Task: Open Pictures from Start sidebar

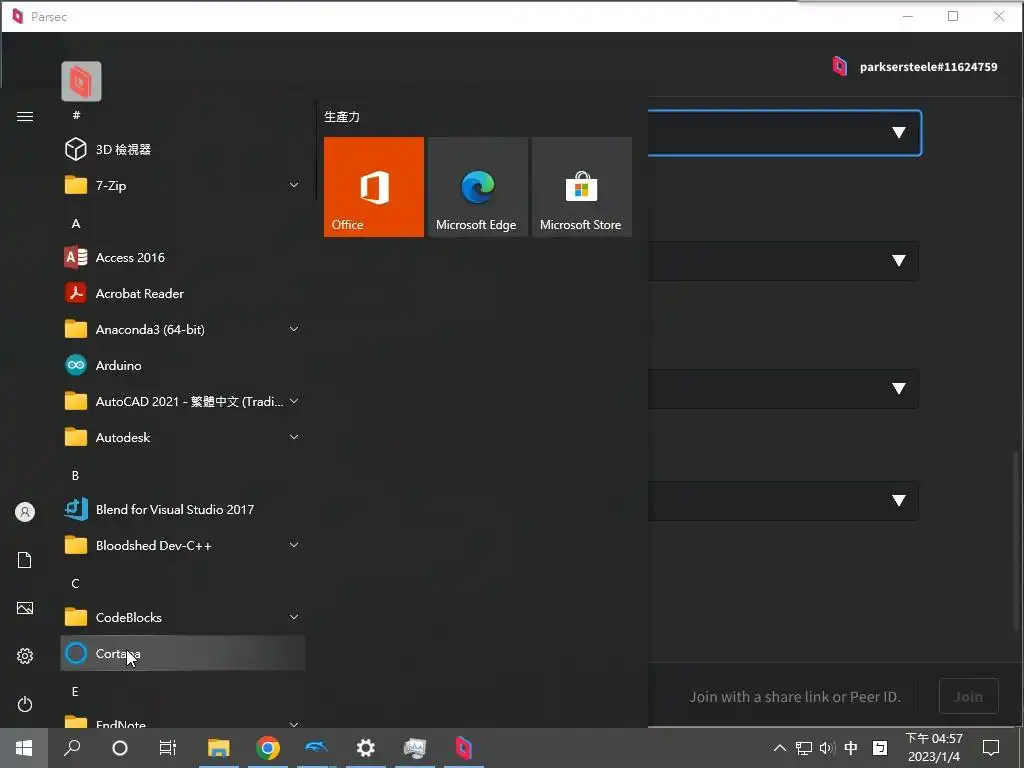Action: click(x=25, y=608)
